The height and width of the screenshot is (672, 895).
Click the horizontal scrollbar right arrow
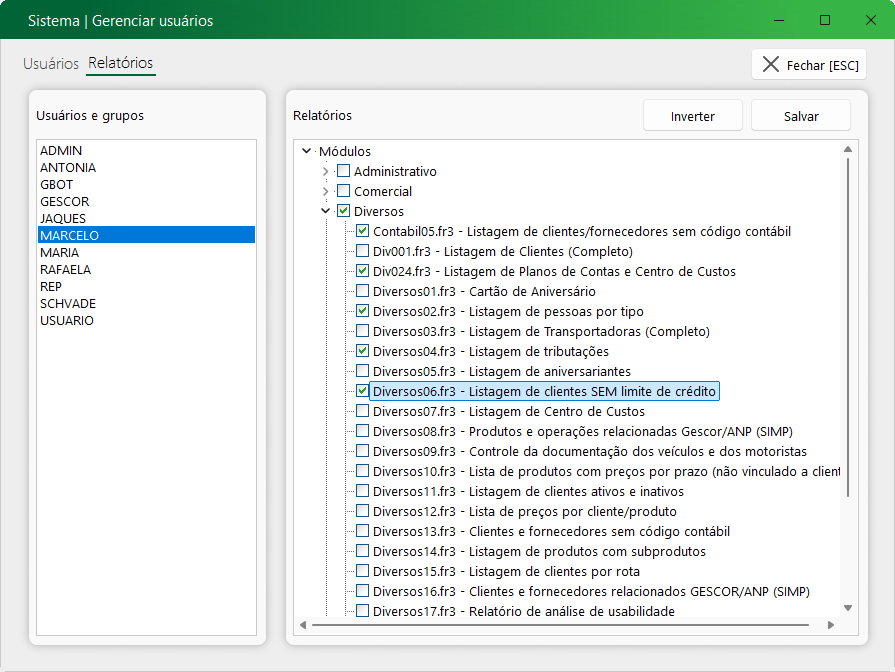click(x=833, y=624)
